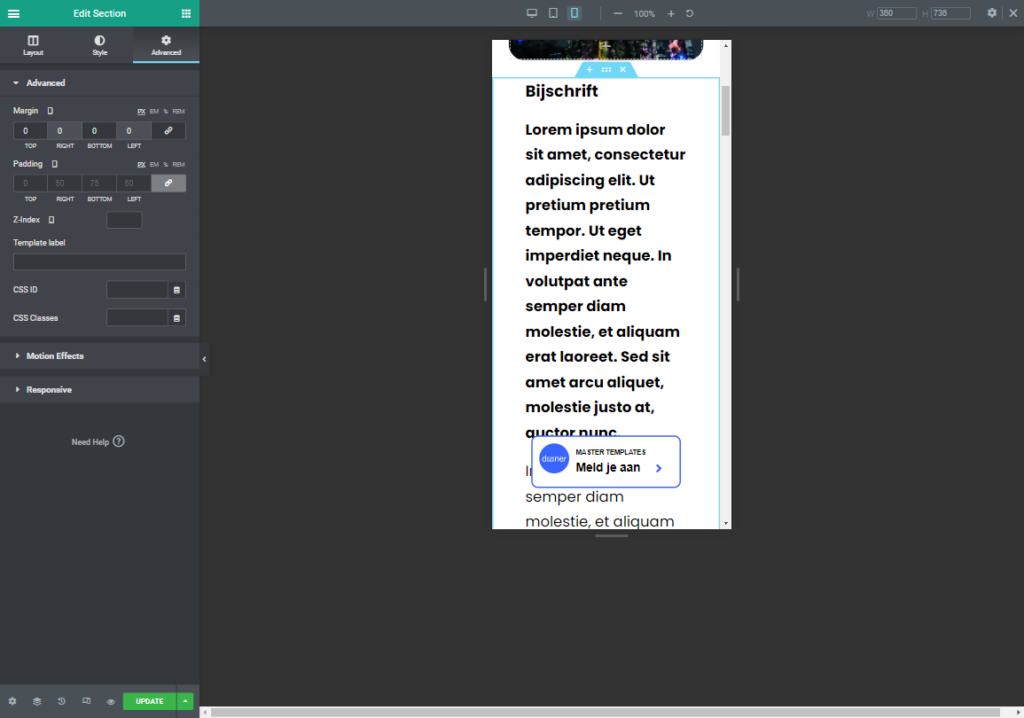1024x718 pixels.
Task: Switch to the Layout tab
Action: click(x=33, y=45)
